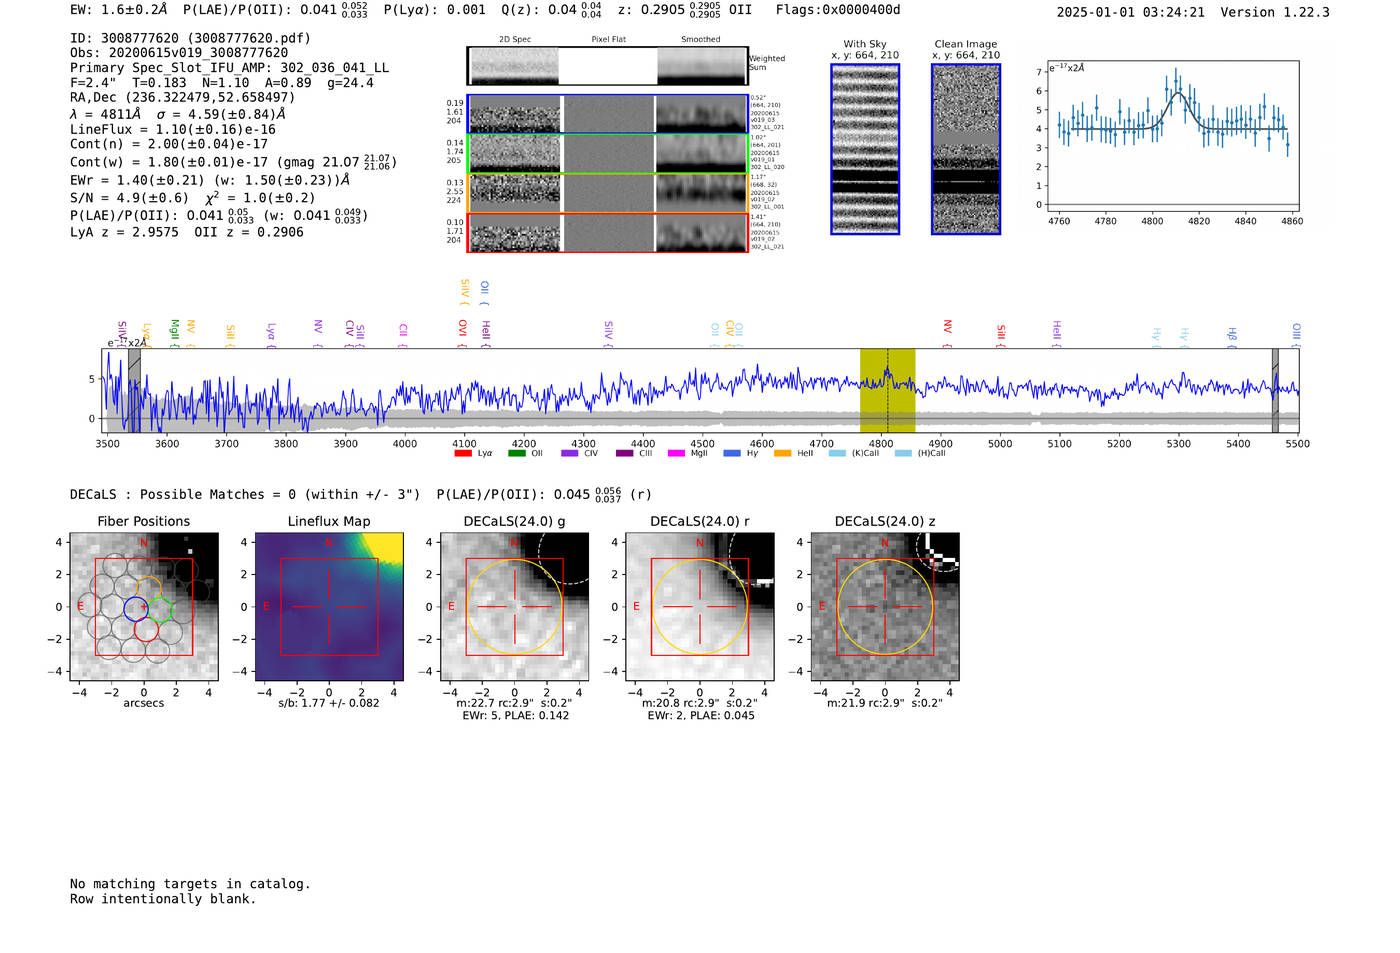Image resolution: width=1400 pixels, height=953 pixels.
Task: Select the yellow highlighted region near 4811Å
Action: tap(887, 391)
